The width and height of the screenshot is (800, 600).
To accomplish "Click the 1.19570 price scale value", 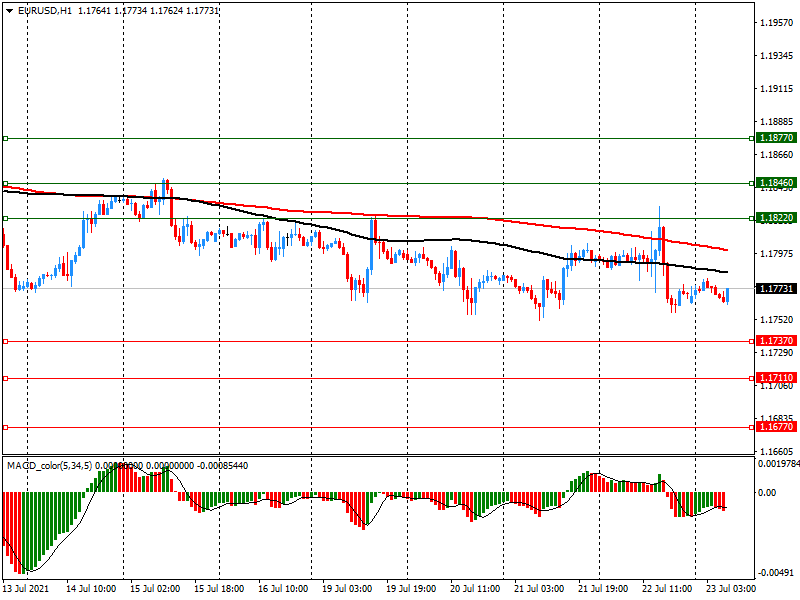I will pos(777,22).
